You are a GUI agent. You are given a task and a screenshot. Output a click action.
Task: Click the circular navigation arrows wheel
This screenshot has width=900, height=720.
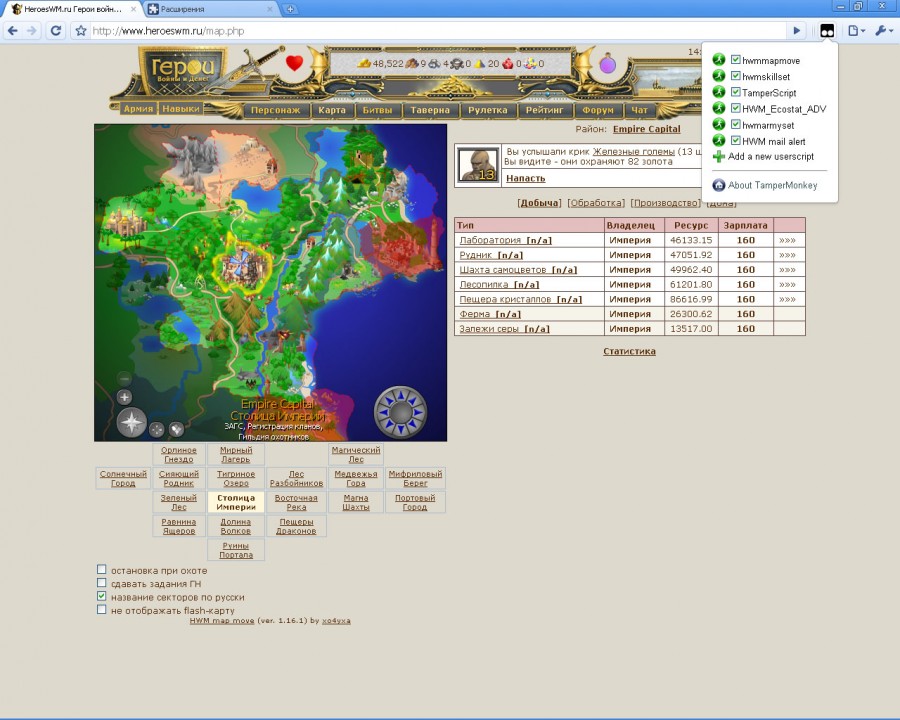pyautogui.click(x=401, y=412)
